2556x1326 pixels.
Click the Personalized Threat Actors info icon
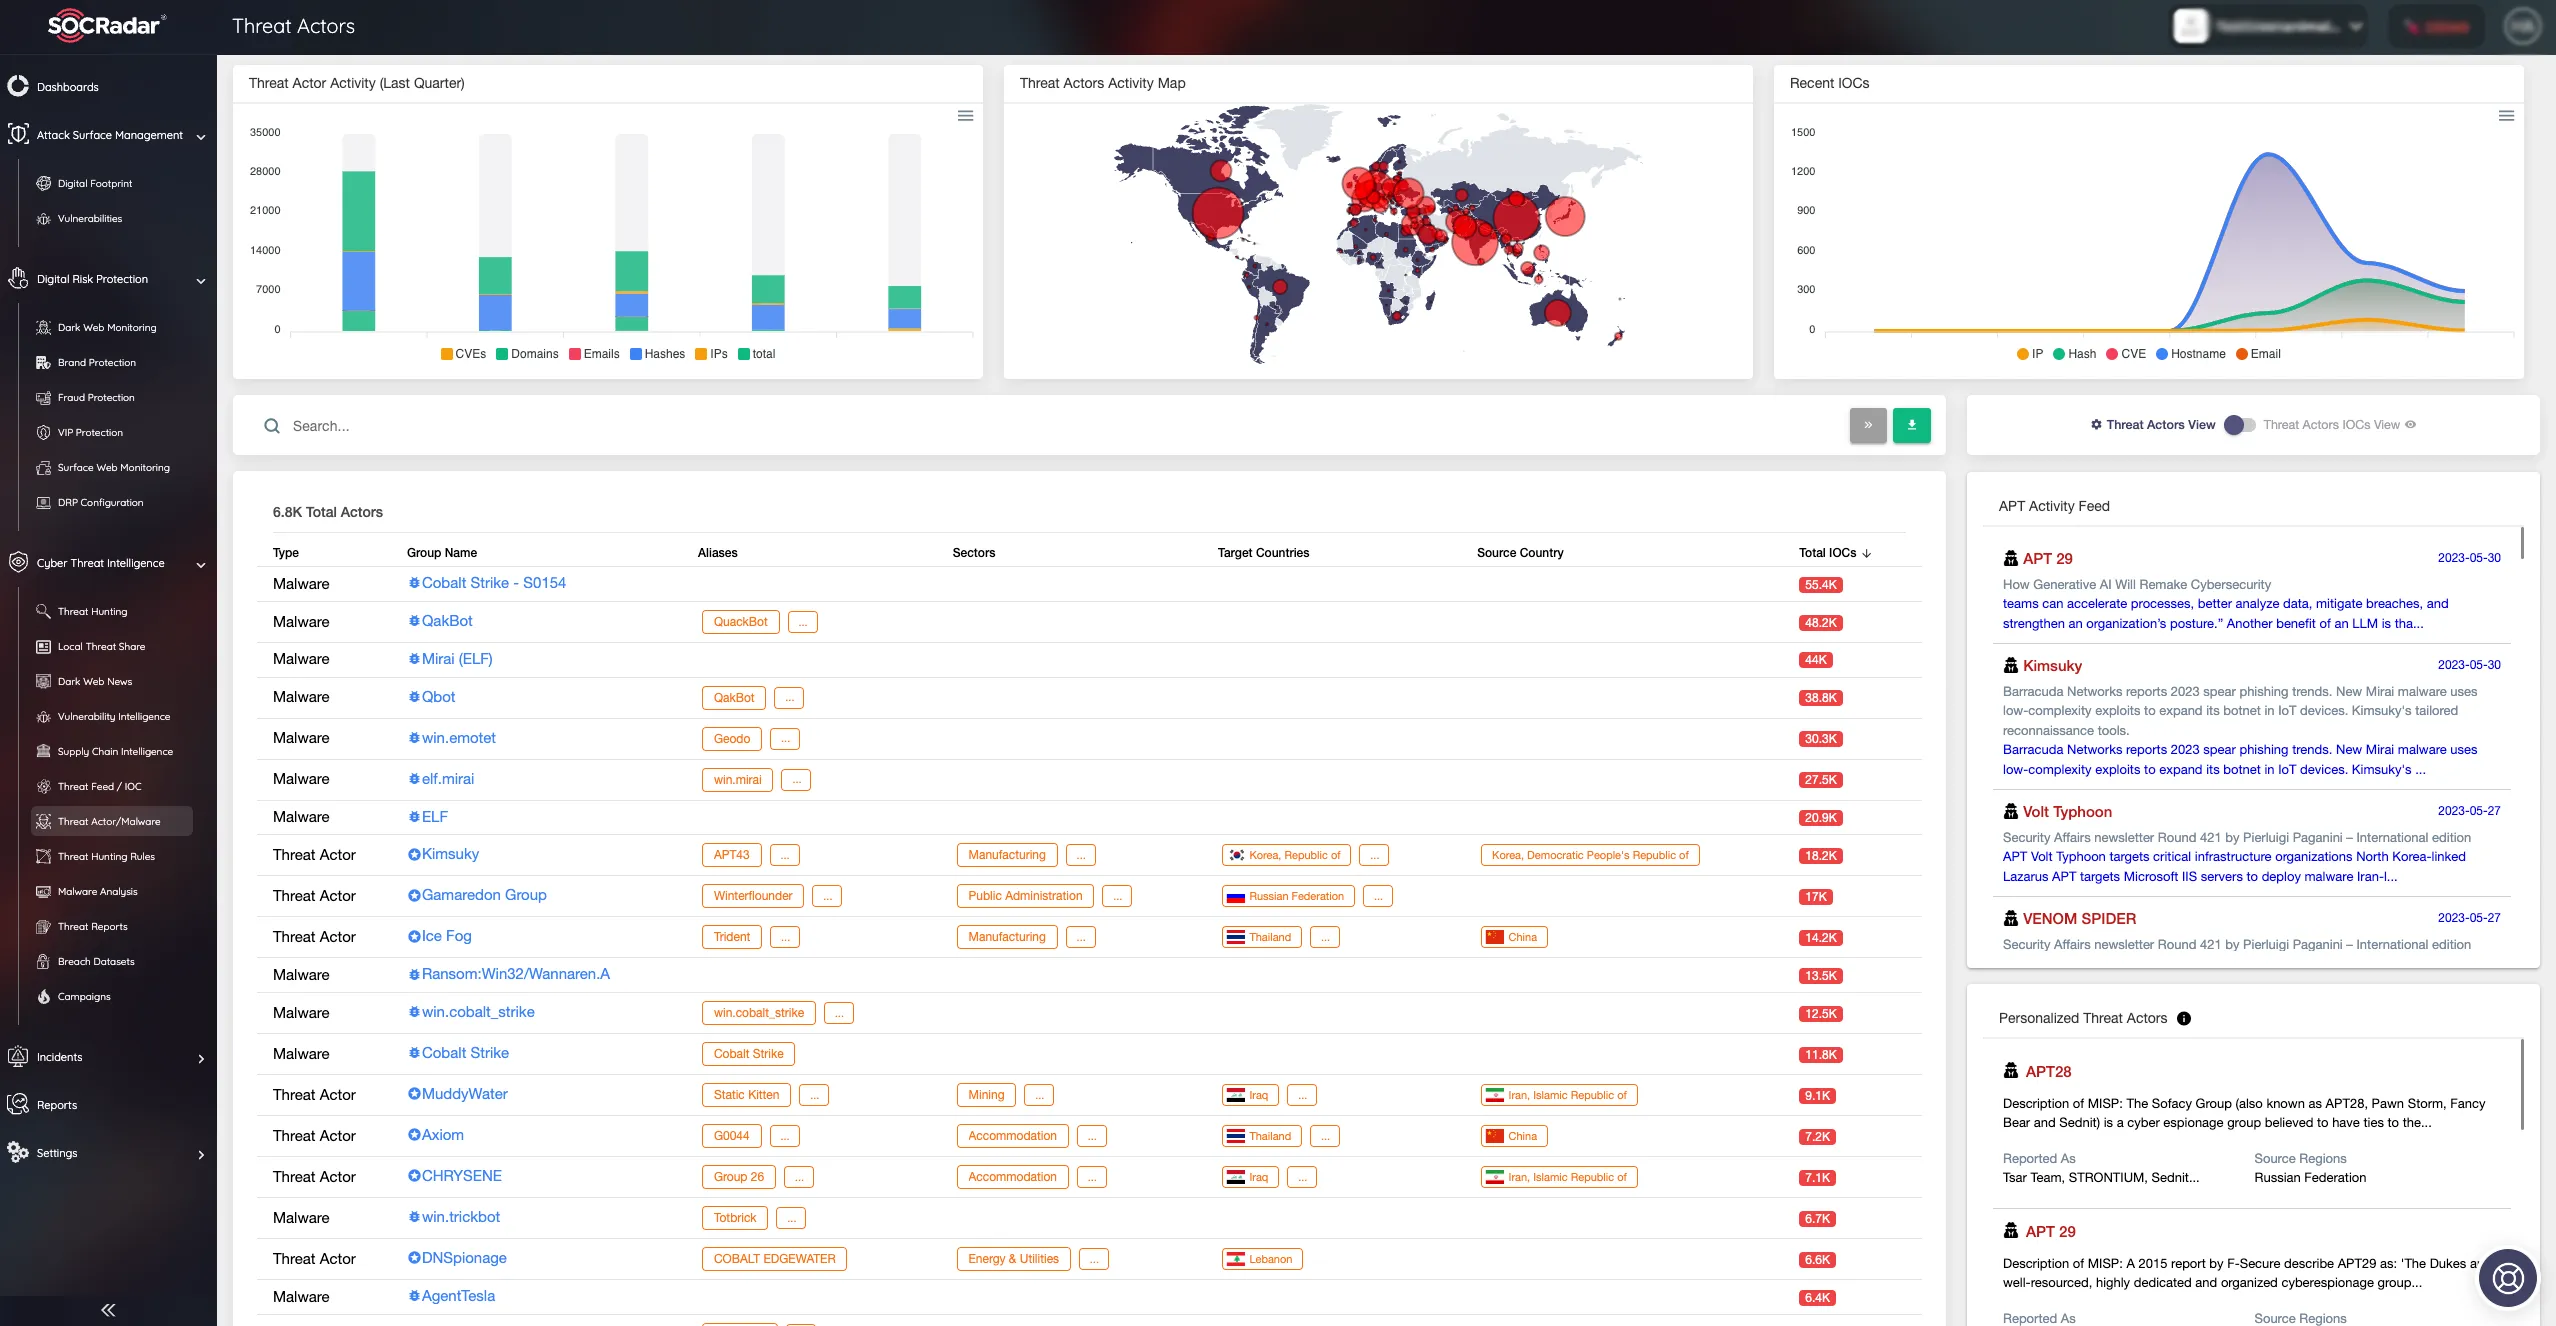click(x=2184, y=1018)
